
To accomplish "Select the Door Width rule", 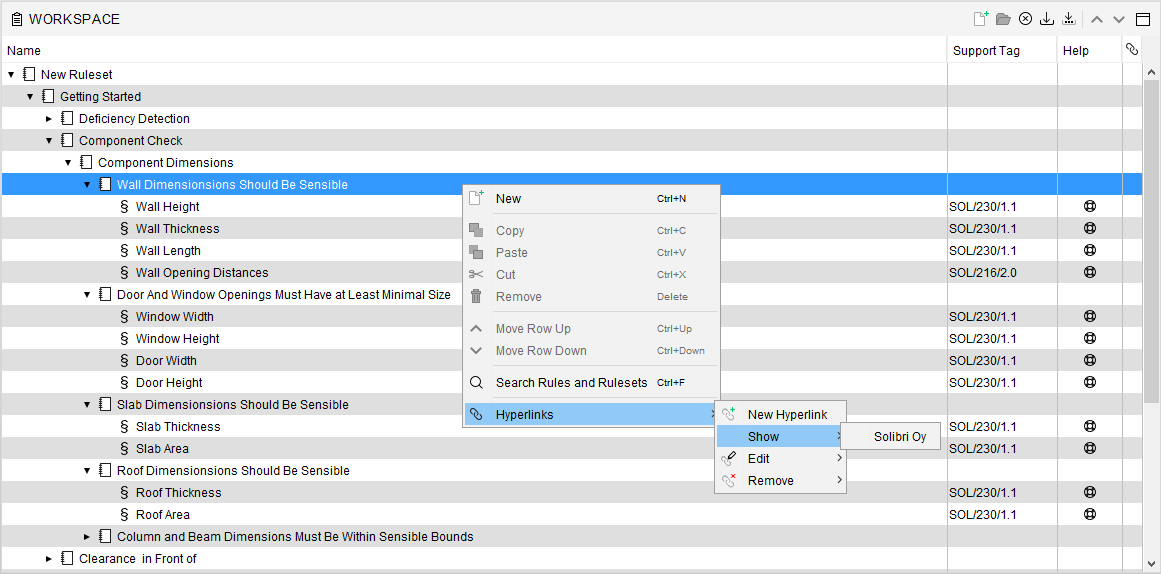I will [x=166, y=361].
